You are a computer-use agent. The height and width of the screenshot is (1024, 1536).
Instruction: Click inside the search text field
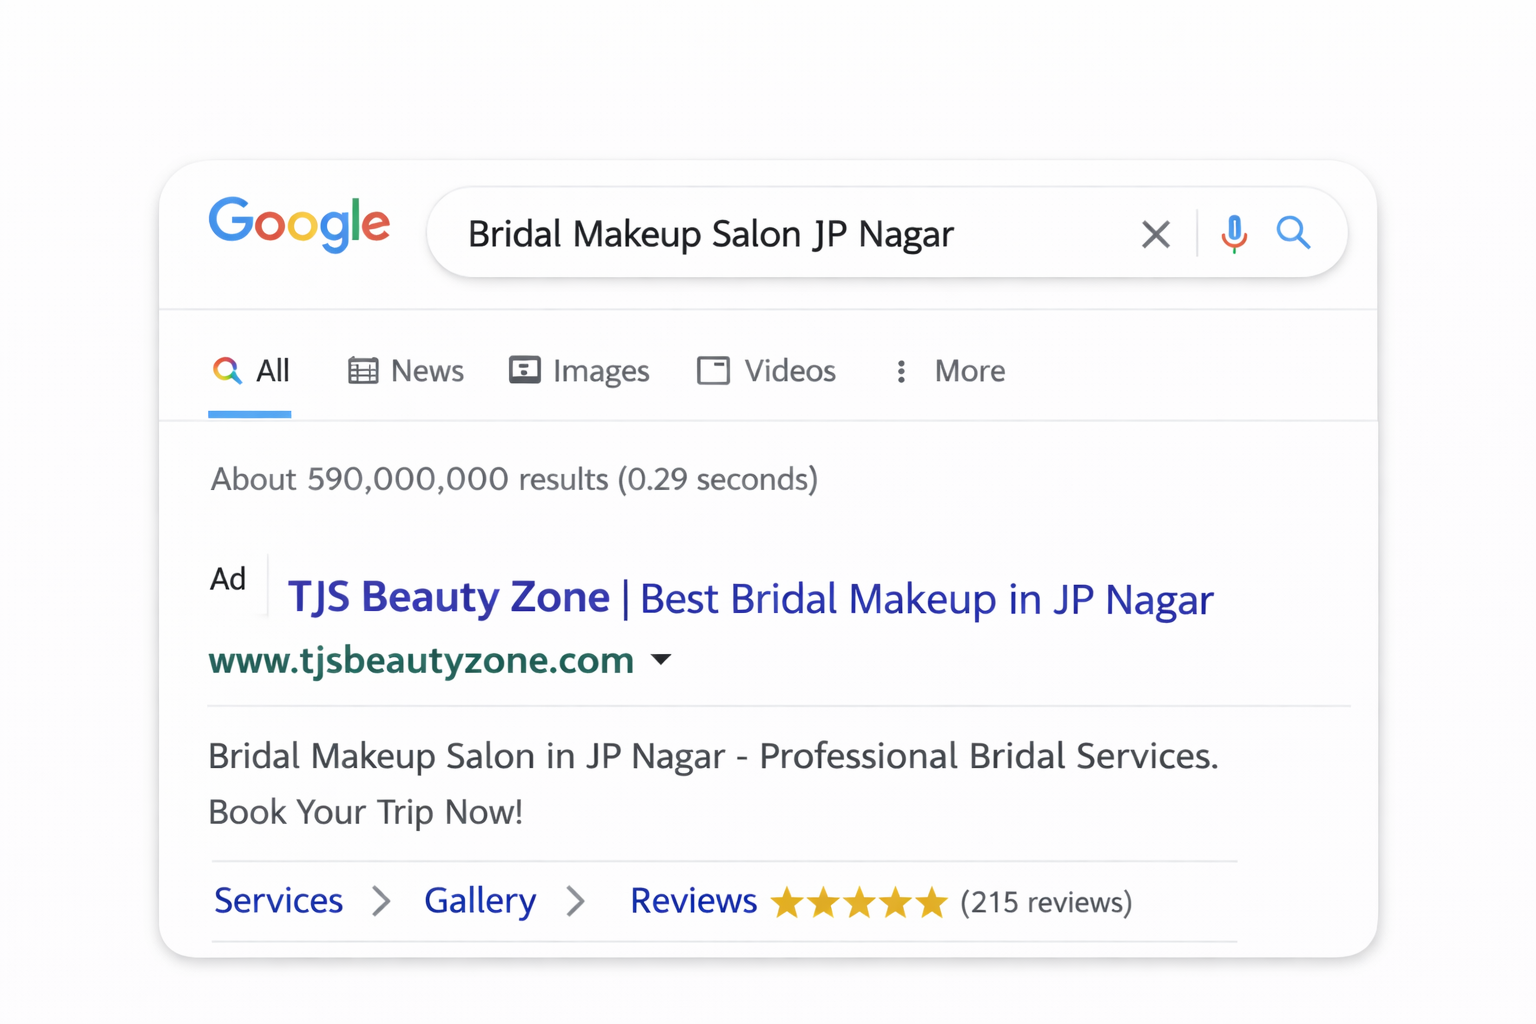(x=780, y=234)
